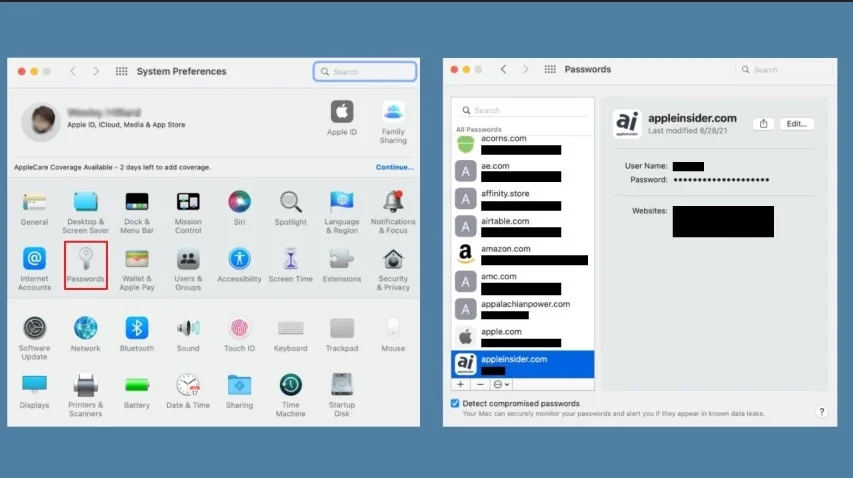Open Users & Groups pane
Viewport: 853px width, 478px height.
point(188,269)
